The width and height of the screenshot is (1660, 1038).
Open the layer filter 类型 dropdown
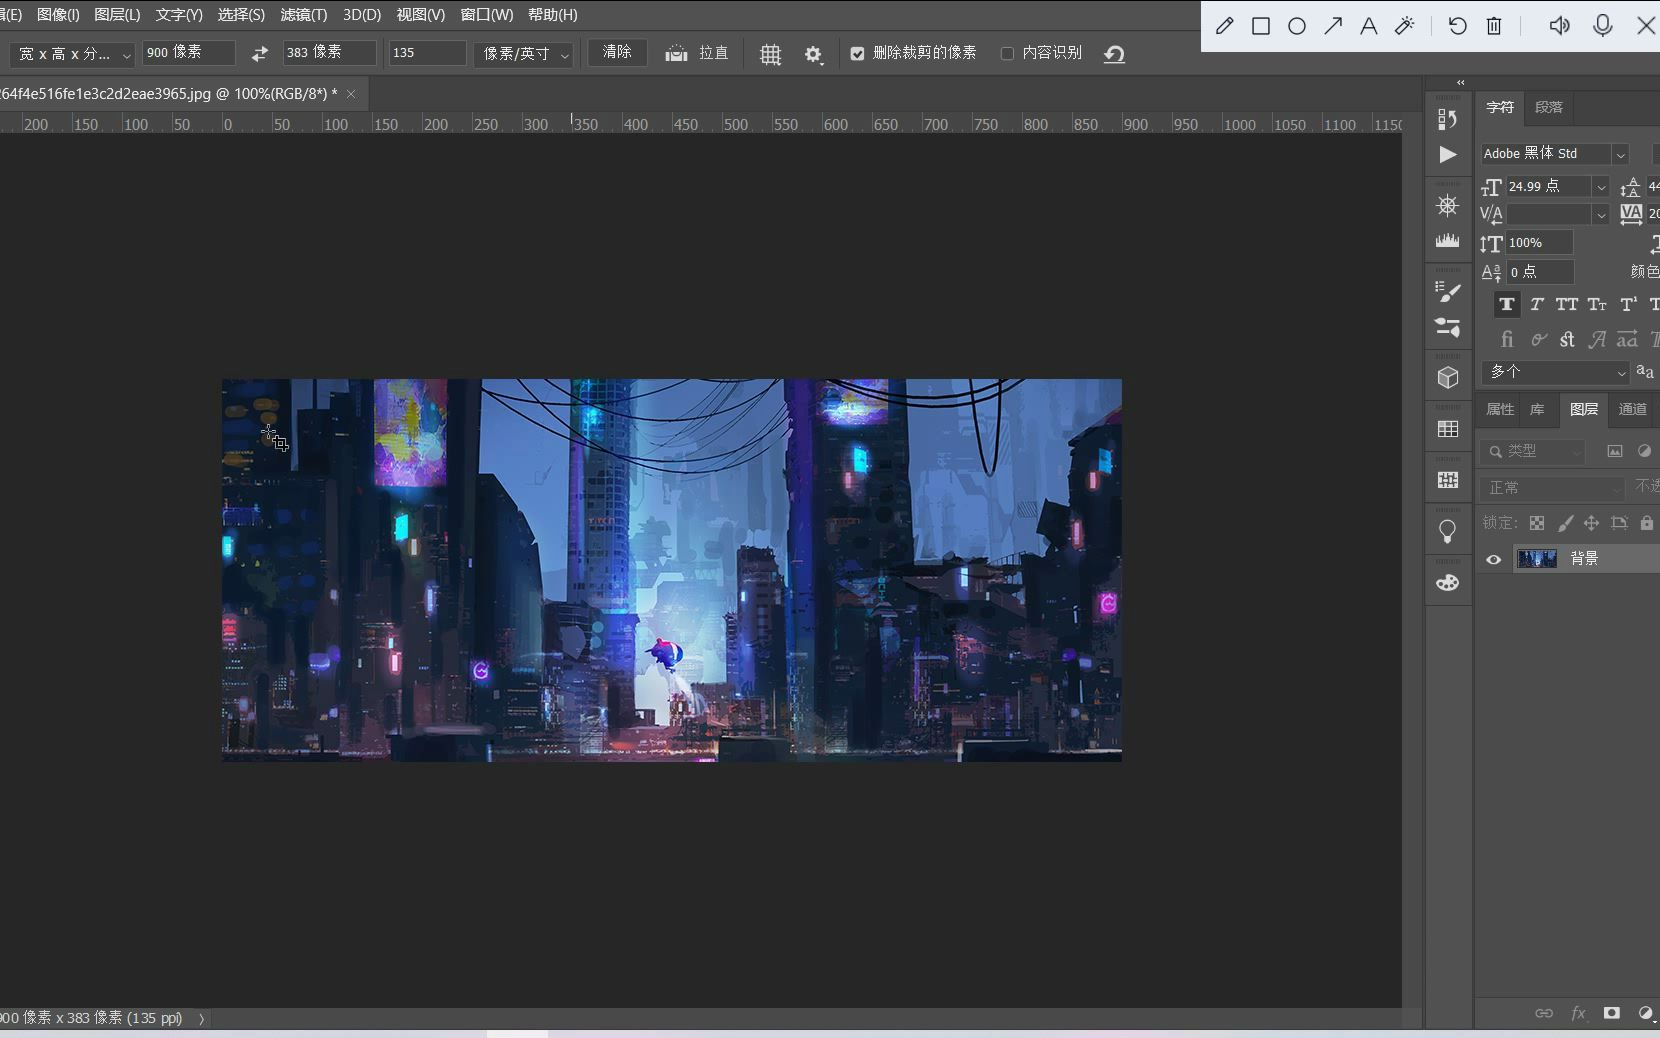pyautogui.click(x=1532, y=452)
